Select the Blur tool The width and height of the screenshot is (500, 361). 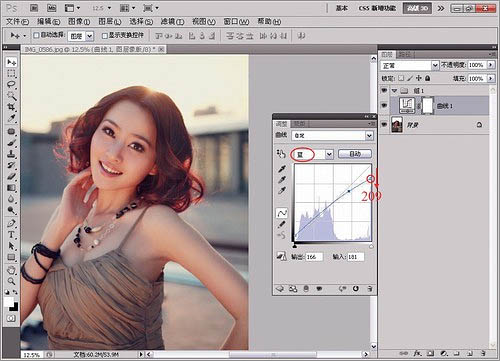pyautogui.click(x=11, y=199)
